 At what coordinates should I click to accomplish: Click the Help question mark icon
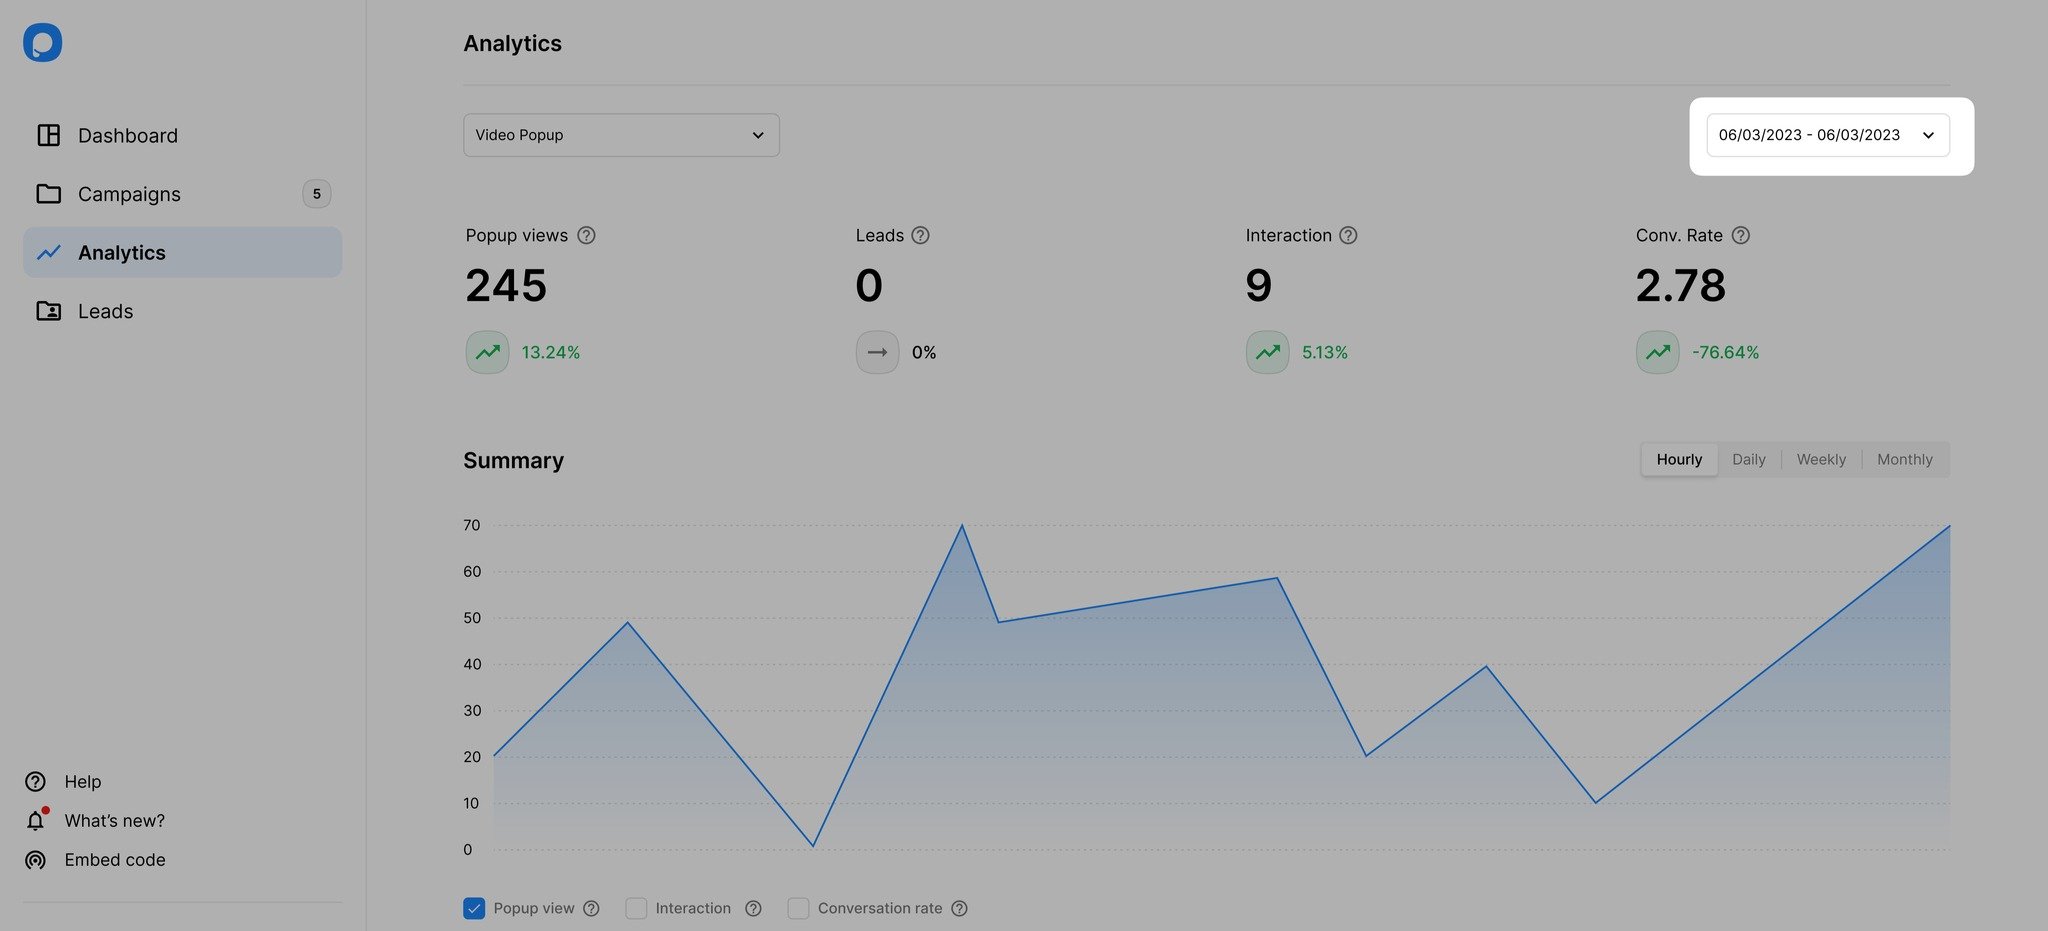coord(35,782)
